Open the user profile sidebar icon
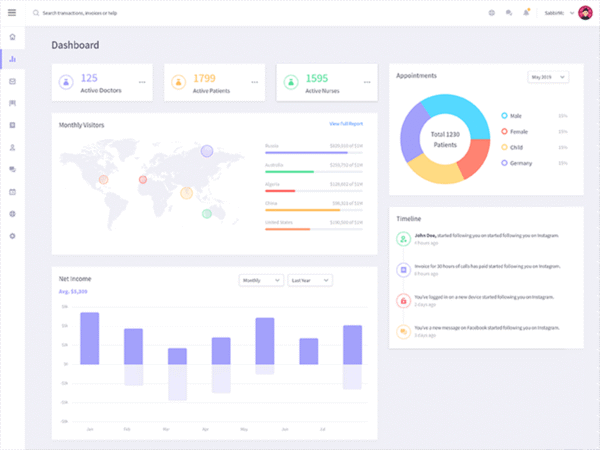Image resolution: width=600 pixels, height=450 pixels. pyautogui.click(x=12, y=147)
